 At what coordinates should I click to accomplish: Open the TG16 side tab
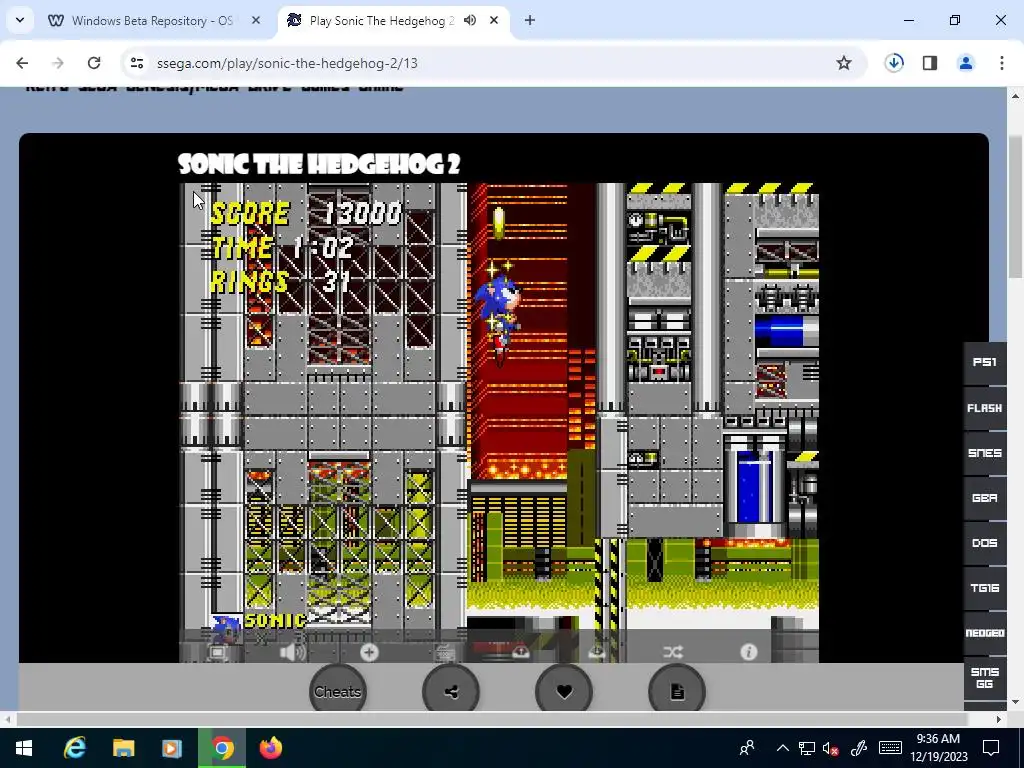985,588
